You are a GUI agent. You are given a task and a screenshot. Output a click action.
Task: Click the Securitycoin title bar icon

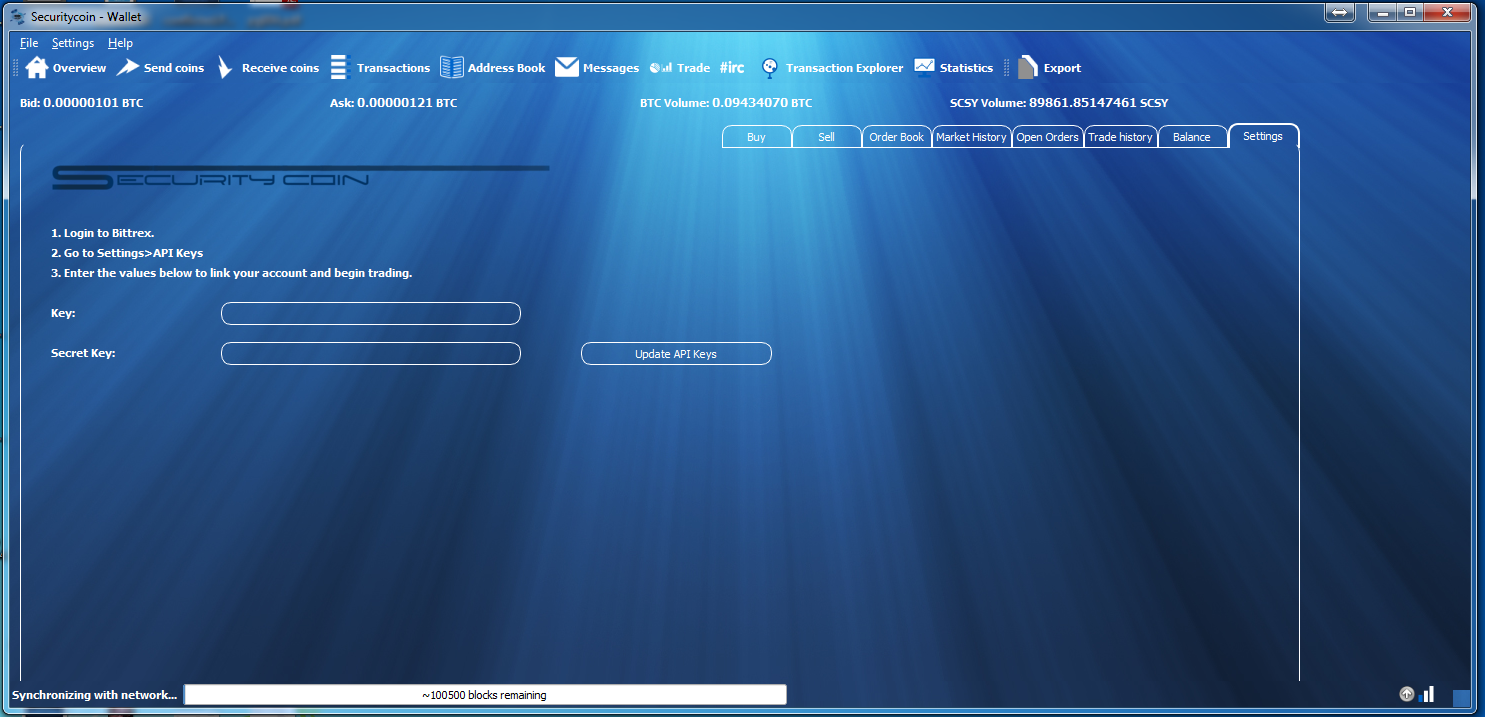[18, 17]
